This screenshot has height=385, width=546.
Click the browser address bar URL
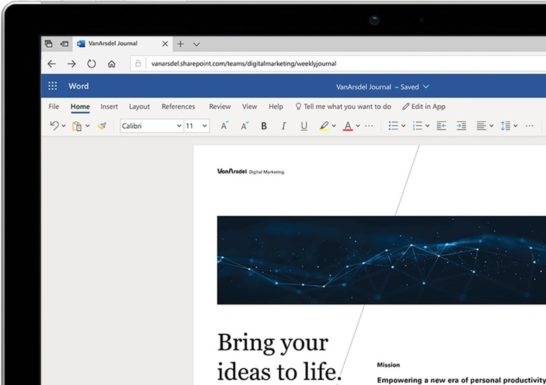(x=244, y=64)
